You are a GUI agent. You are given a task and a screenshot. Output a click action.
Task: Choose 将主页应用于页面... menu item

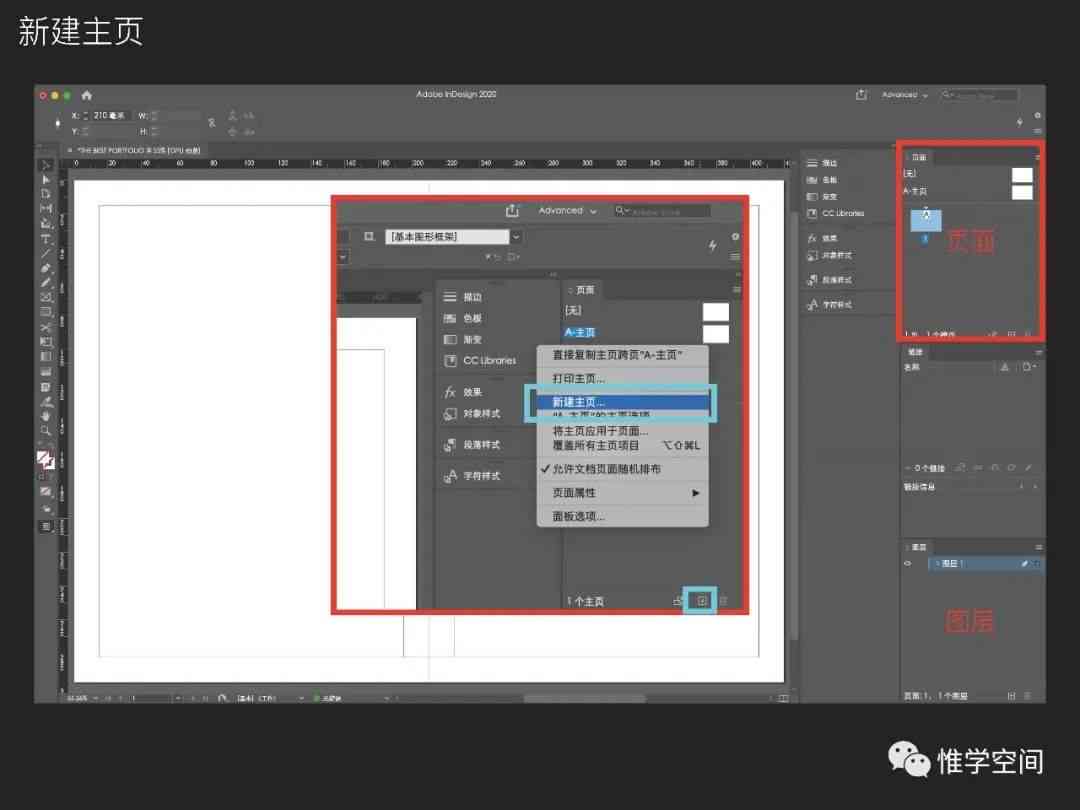[x=622, y=431]
